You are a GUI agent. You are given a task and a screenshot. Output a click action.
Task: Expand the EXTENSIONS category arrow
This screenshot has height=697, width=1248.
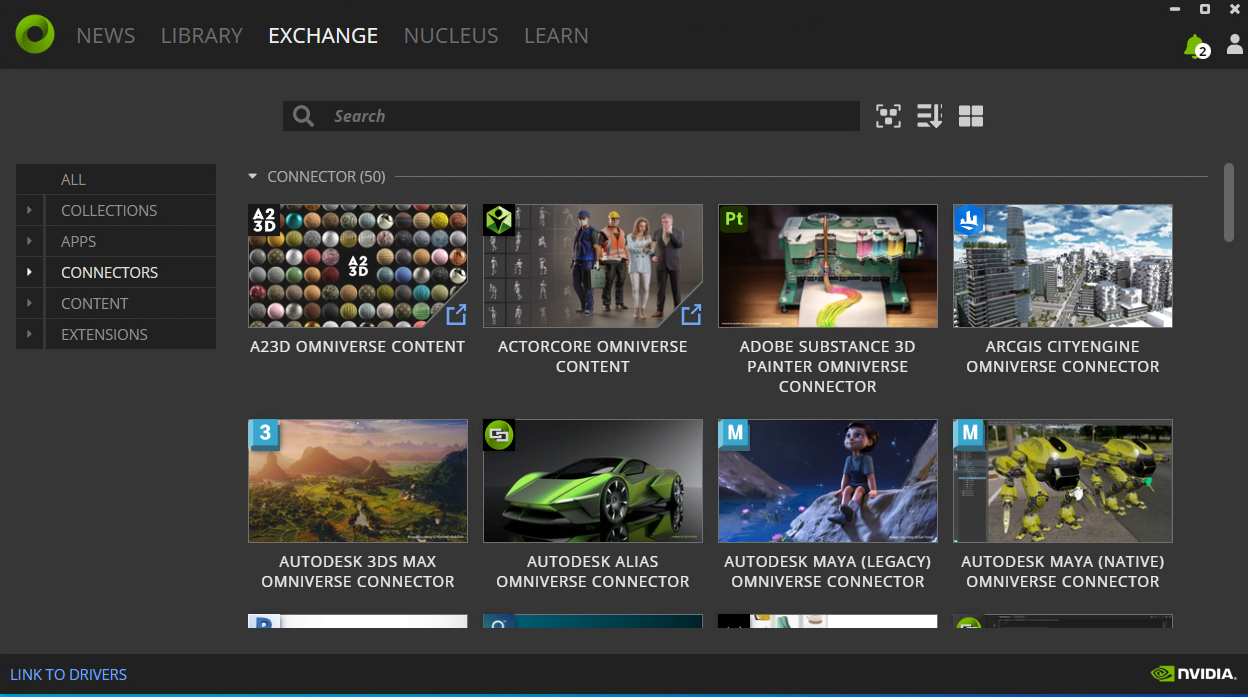[30, 334]
